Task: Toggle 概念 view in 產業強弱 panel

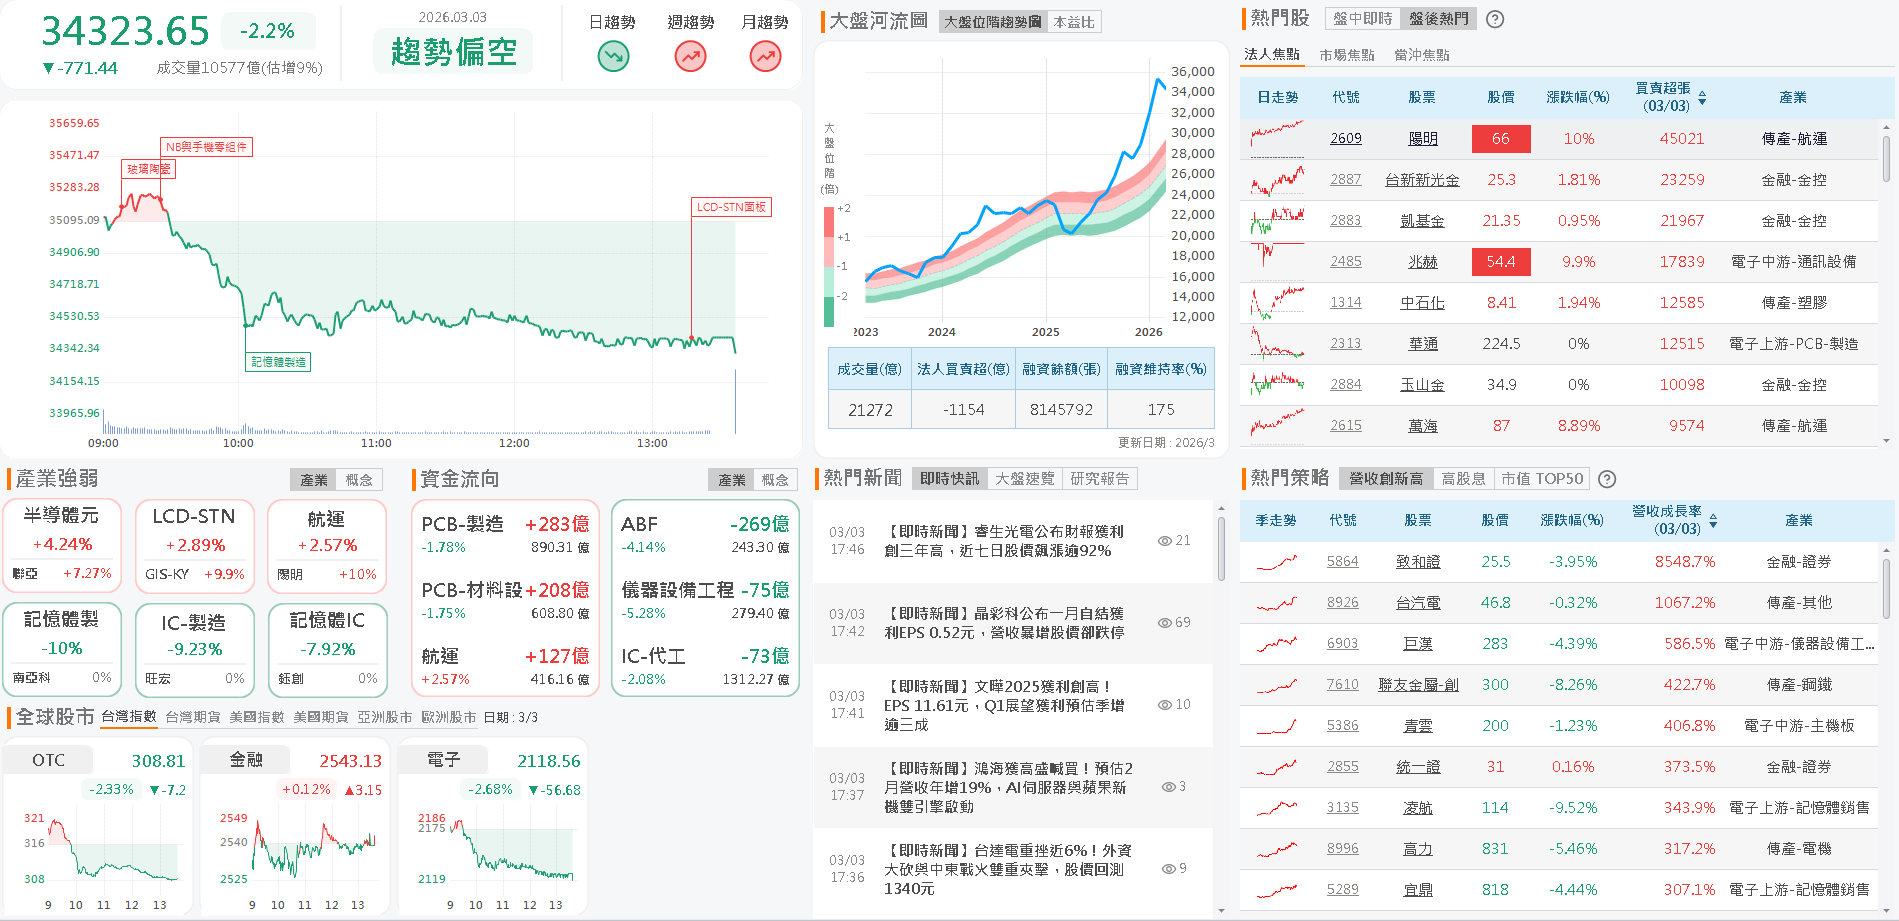Action: click(x=359, y=479)
